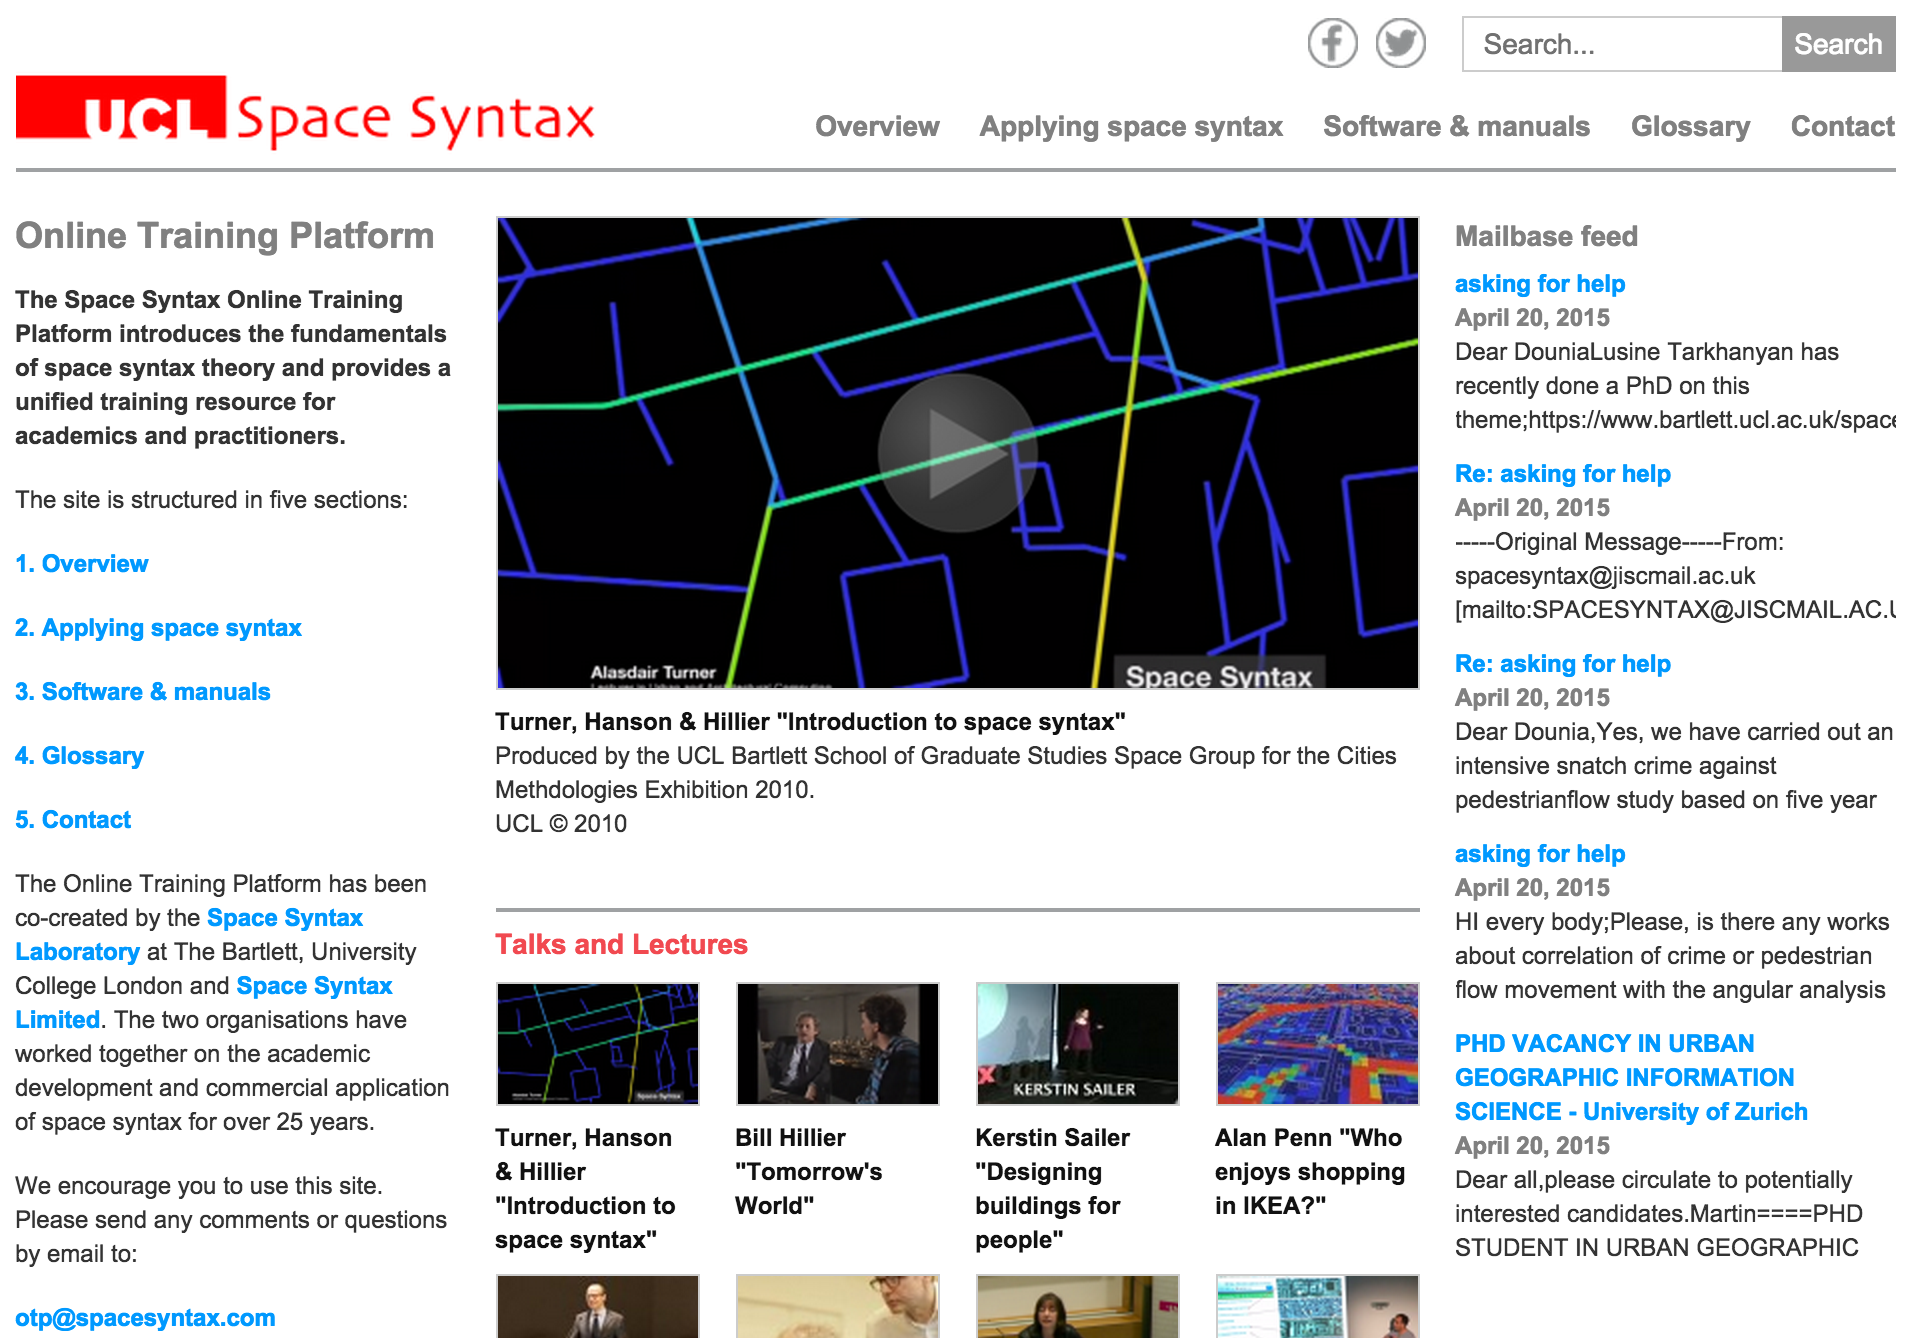
Task: Click Bill Hillier "Tomorrow's World" title
Action: (x=809, y=1172)
